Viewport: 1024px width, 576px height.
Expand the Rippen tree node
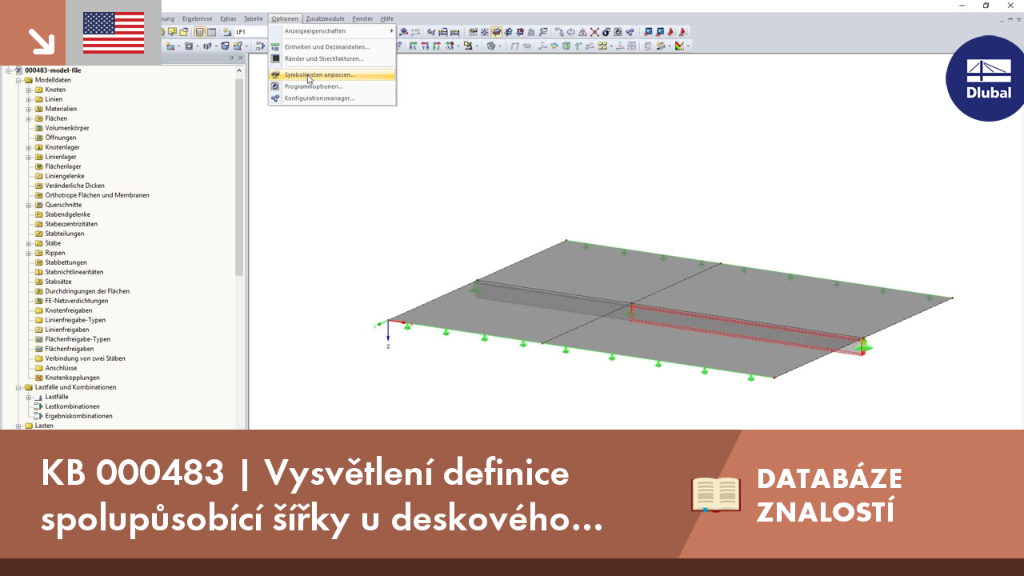click(x=29, y=253)
